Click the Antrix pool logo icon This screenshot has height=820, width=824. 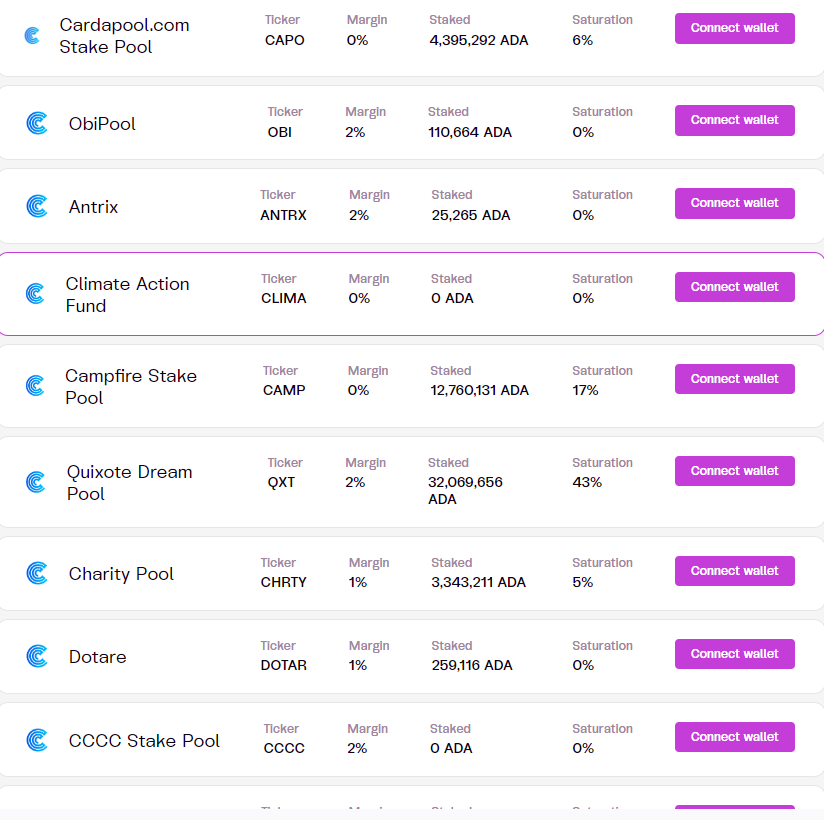36,206
